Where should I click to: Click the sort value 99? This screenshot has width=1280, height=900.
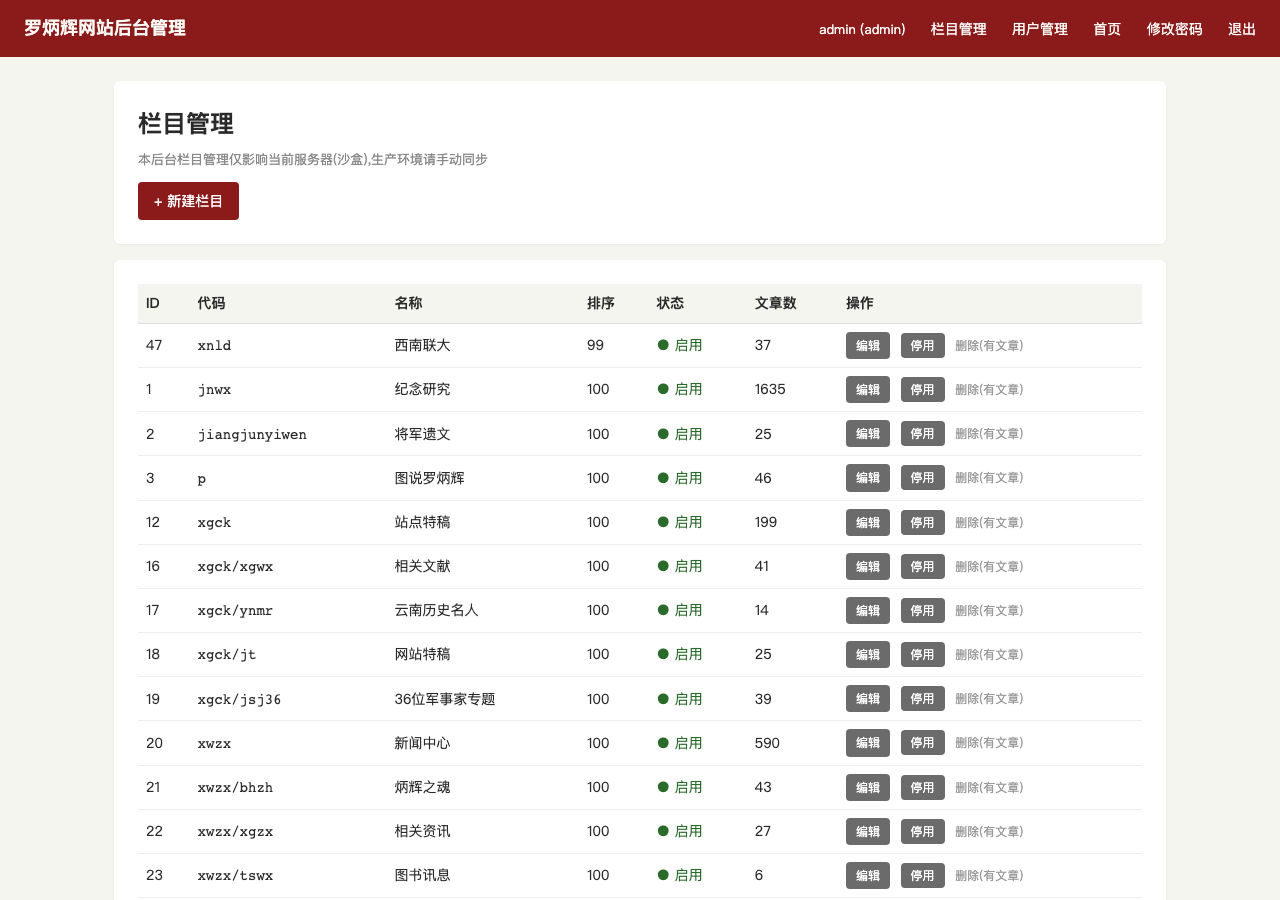595,345
